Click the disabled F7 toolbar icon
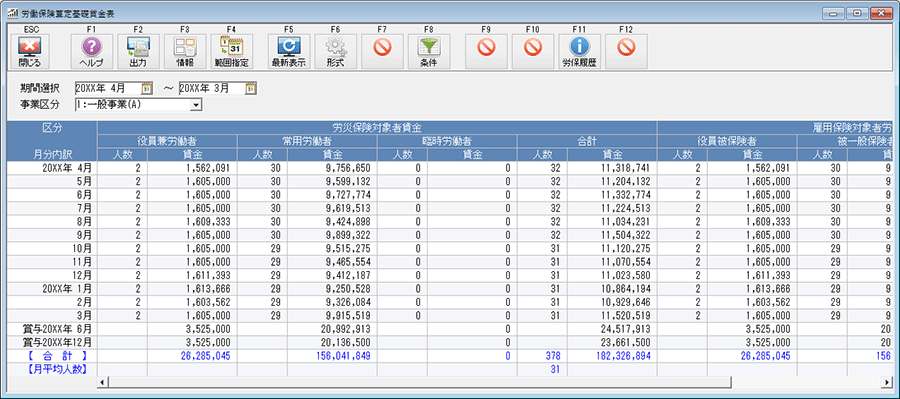This screenshot has width=900, height=399. pyautogui.click(x=382, y=52)
